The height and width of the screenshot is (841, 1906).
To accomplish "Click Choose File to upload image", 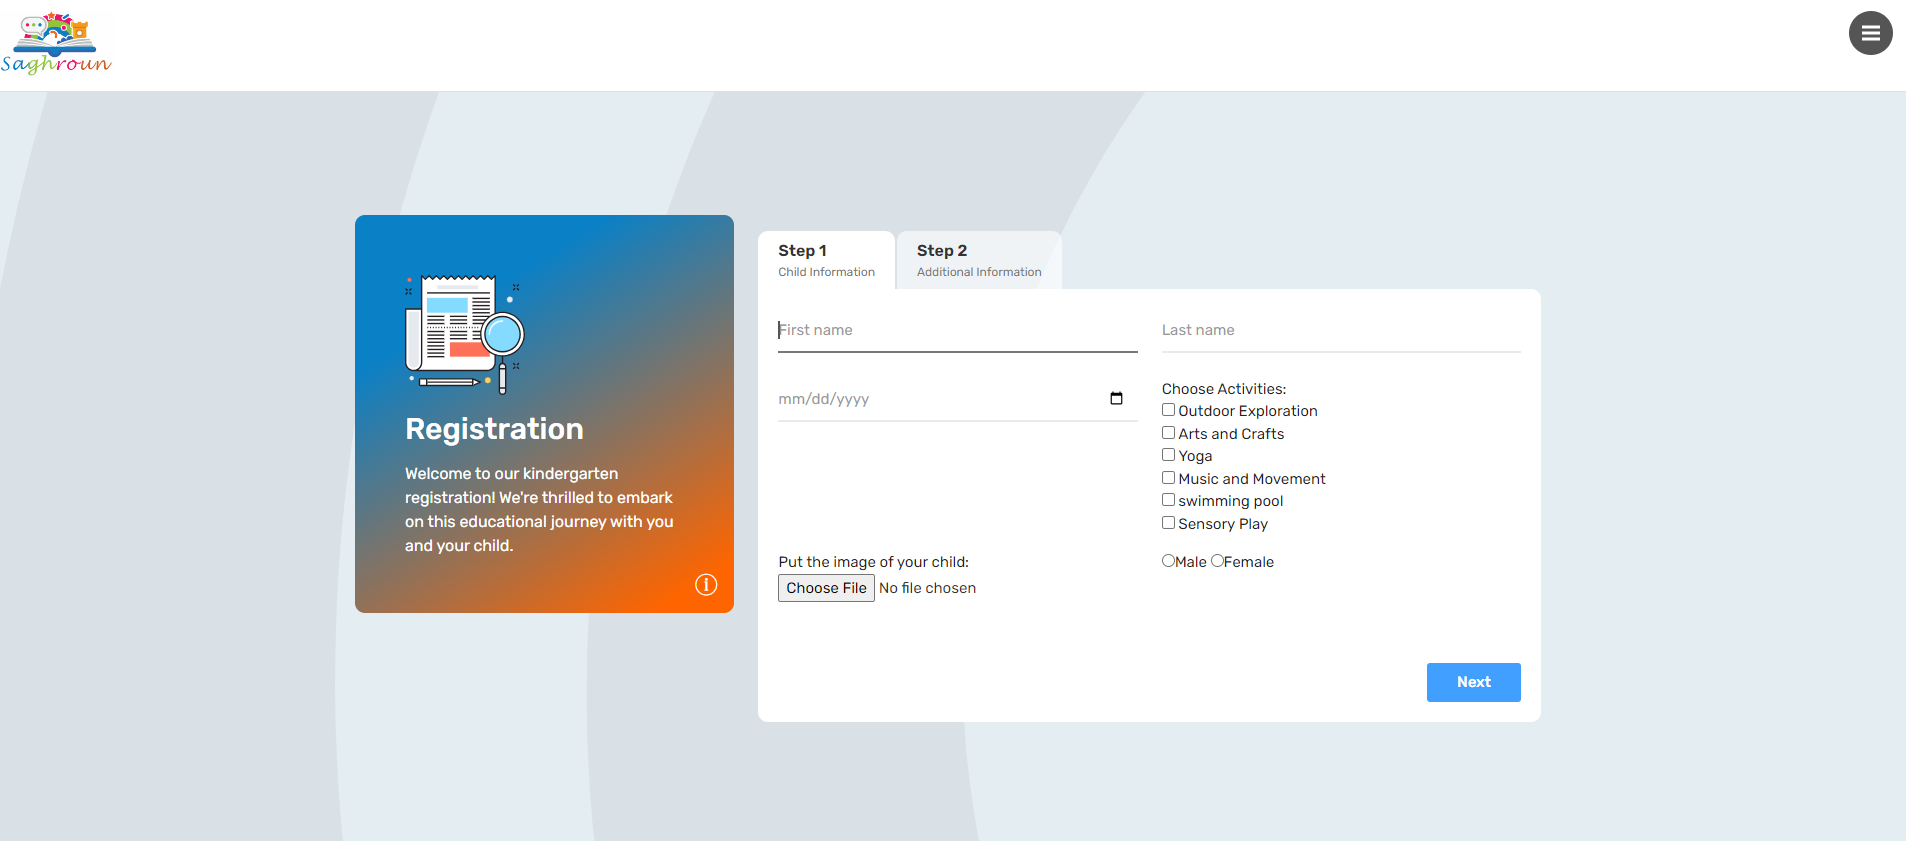I will click(x=826, y=588).
